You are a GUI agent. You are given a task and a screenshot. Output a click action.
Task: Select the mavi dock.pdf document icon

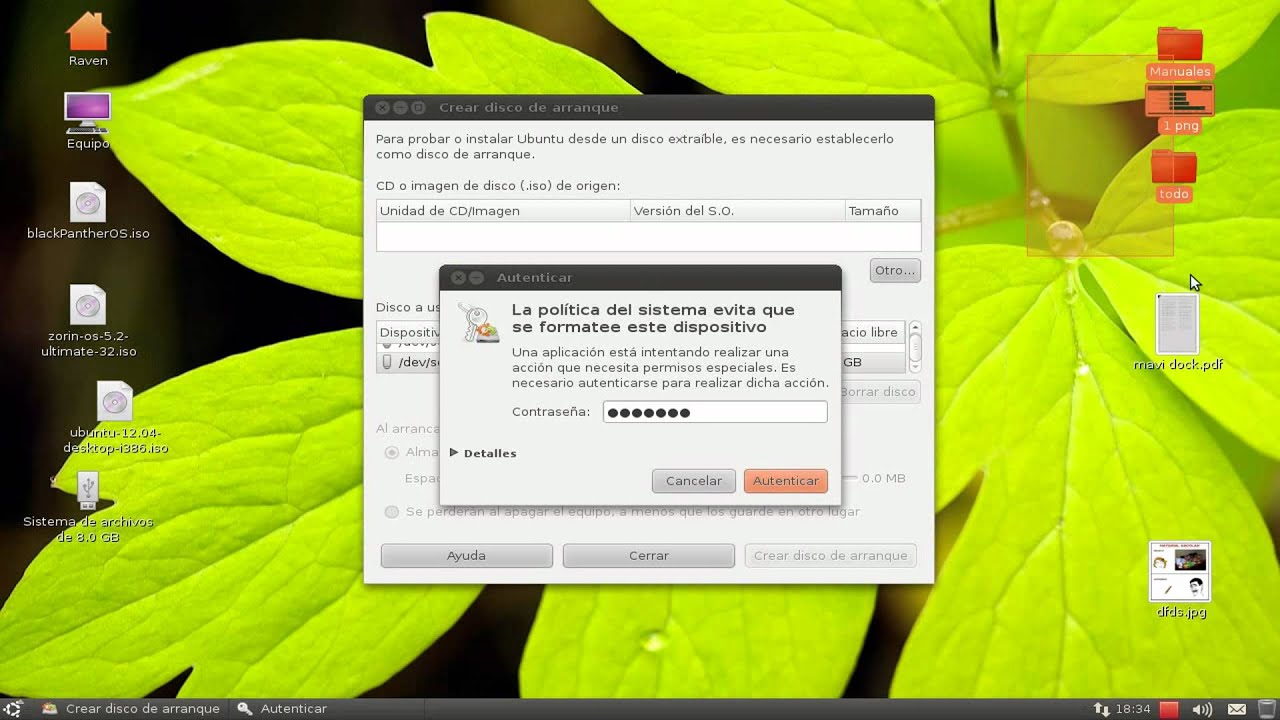tap(1177, 323)
